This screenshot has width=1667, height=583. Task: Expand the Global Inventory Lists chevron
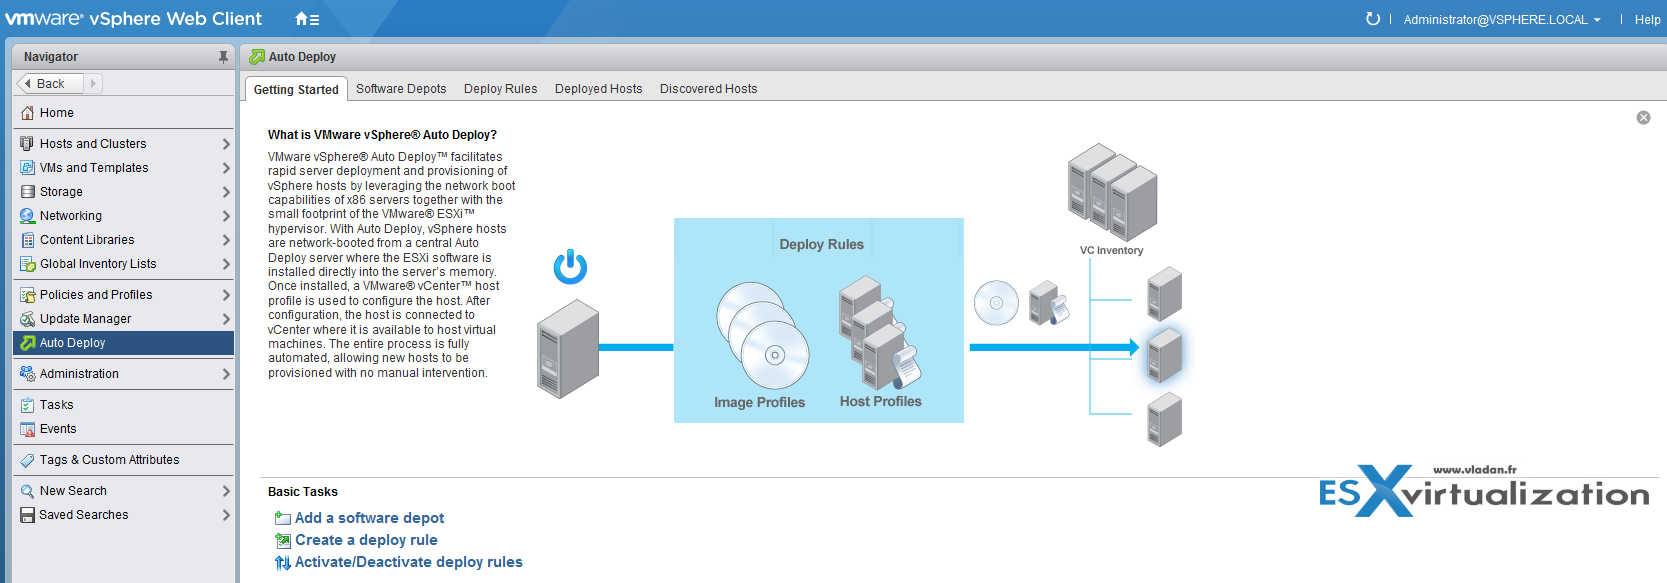(226, 264)
